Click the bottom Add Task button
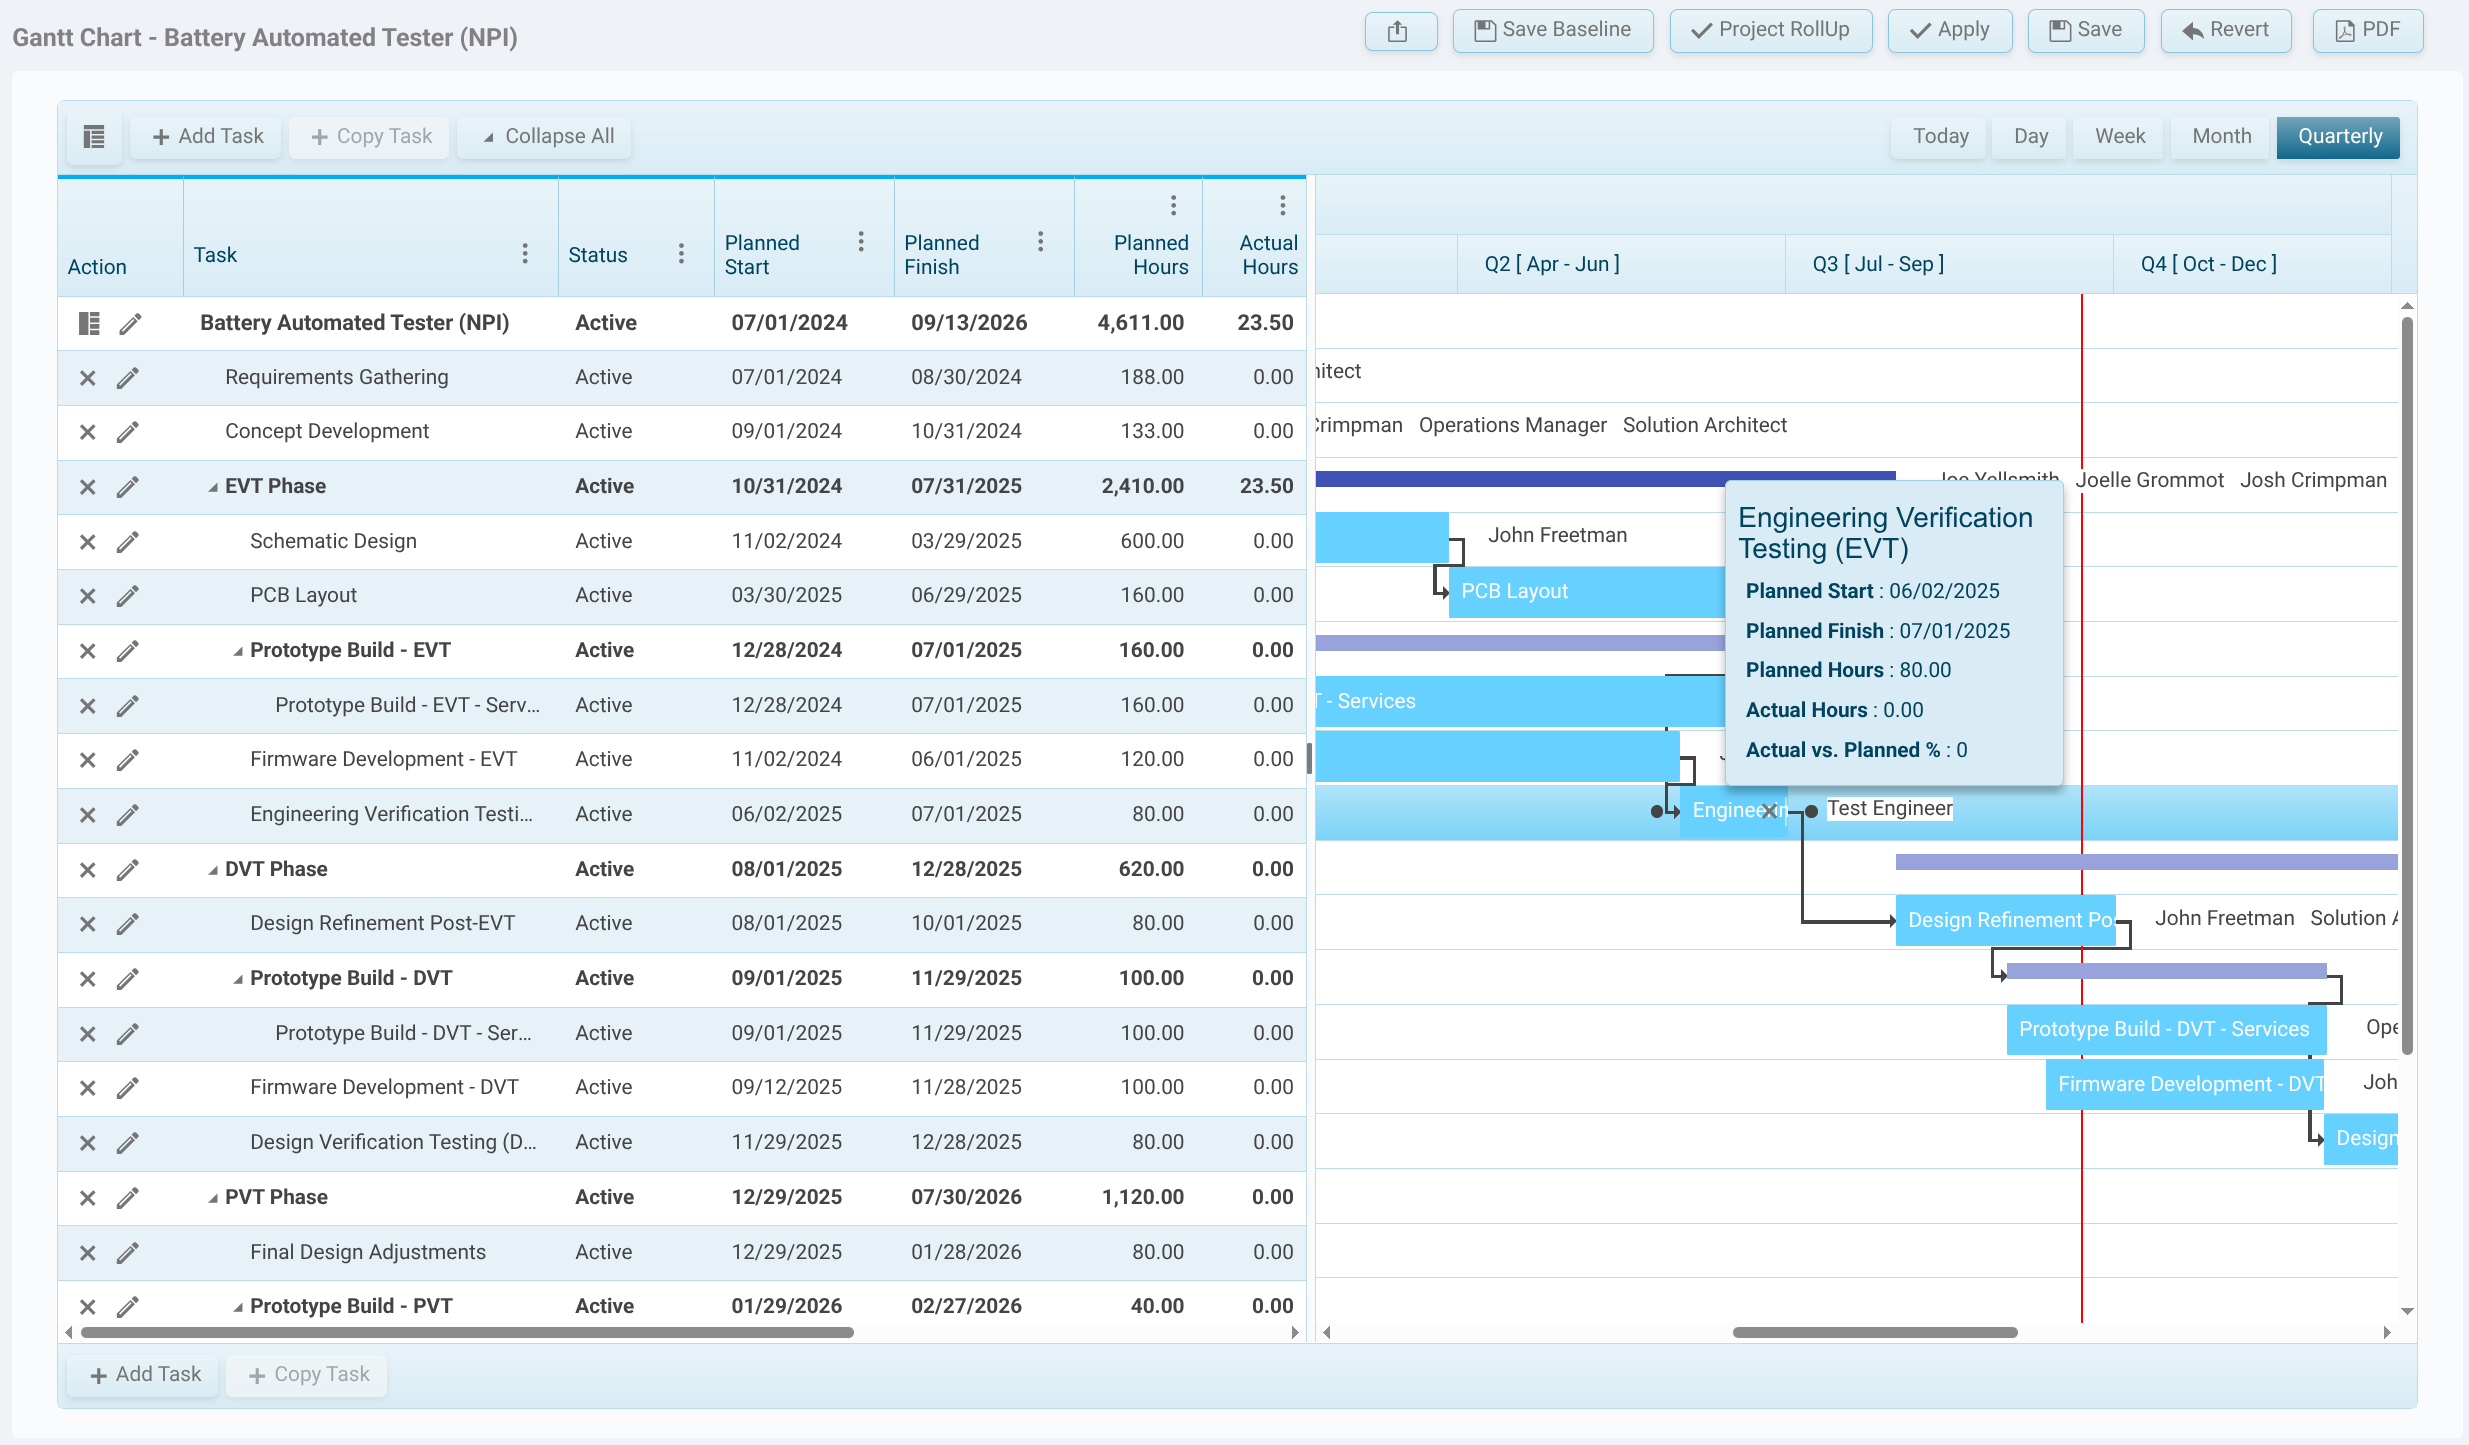This screenshot has height=1445, width=2469. pos(144,1375)
